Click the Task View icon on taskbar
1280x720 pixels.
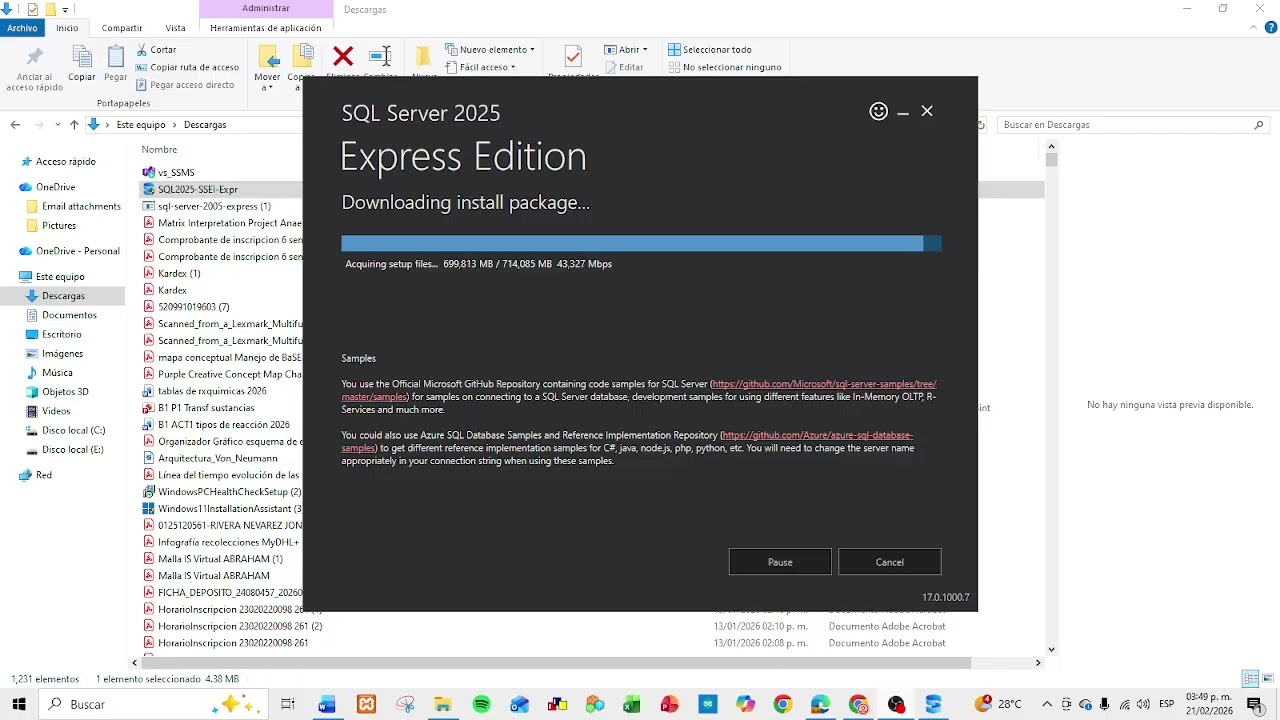288,704
